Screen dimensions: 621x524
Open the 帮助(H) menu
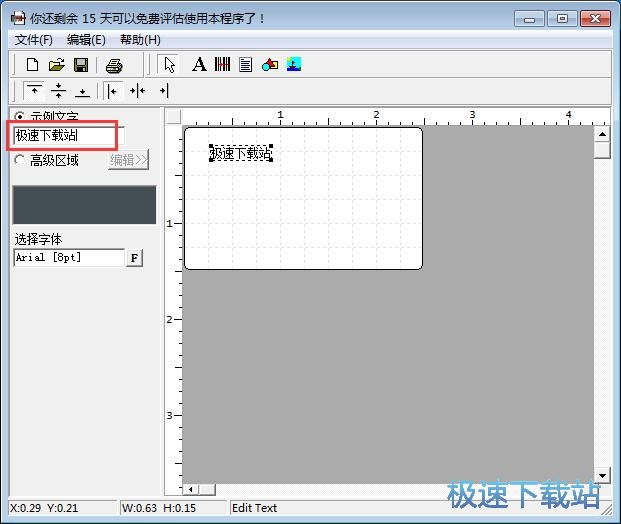140,40
